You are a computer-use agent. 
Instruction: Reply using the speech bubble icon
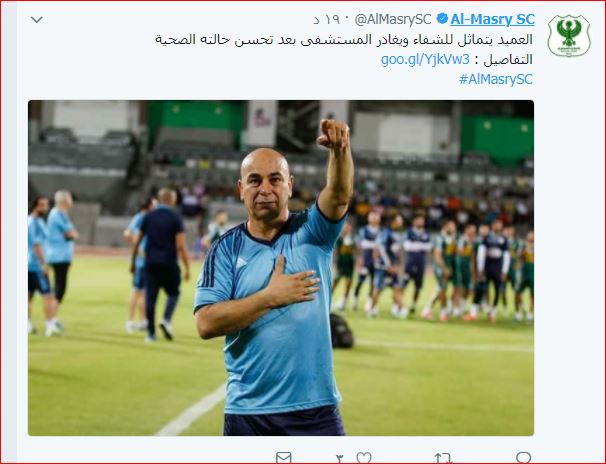tap(524, 457)
